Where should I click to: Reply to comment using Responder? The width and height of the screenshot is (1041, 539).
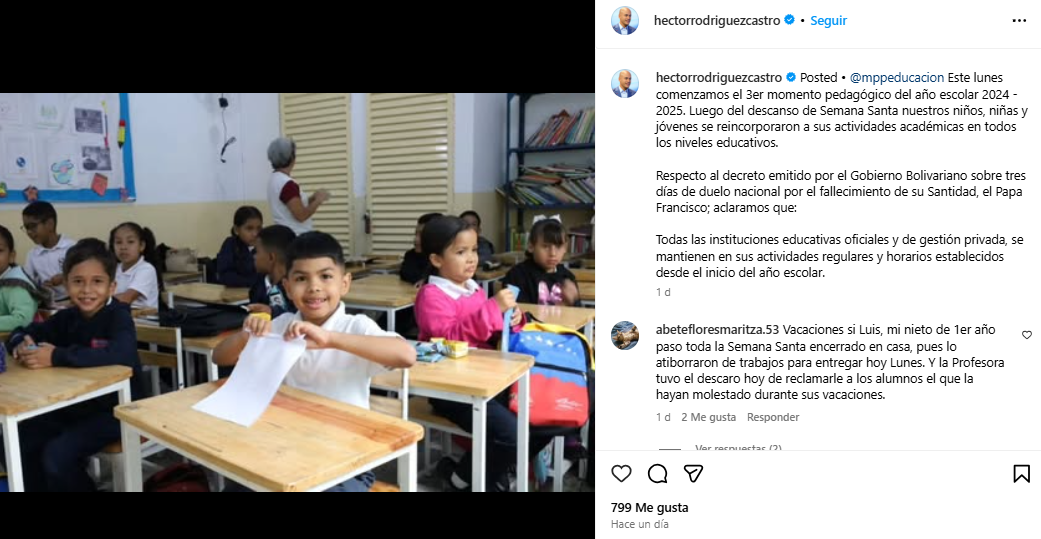point(773,418)
